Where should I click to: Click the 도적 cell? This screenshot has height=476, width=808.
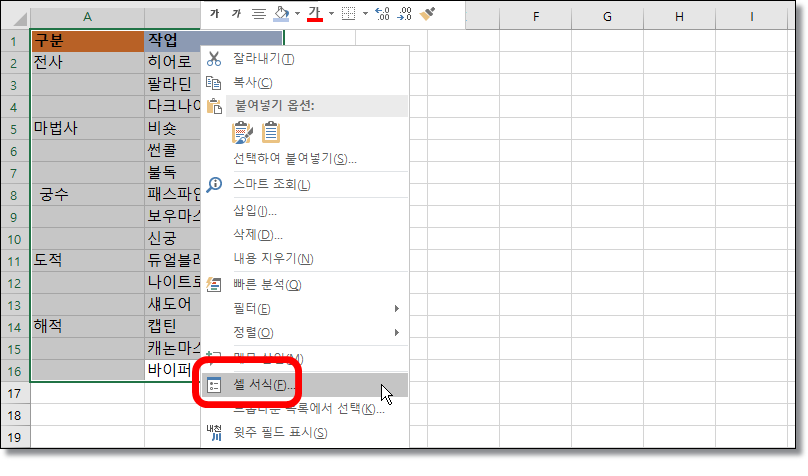coord(88,261)
